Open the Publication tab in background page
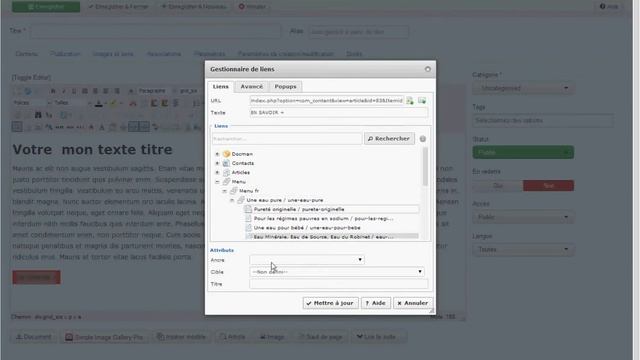This screenshot has width=640, height=360. coord(65,54)
